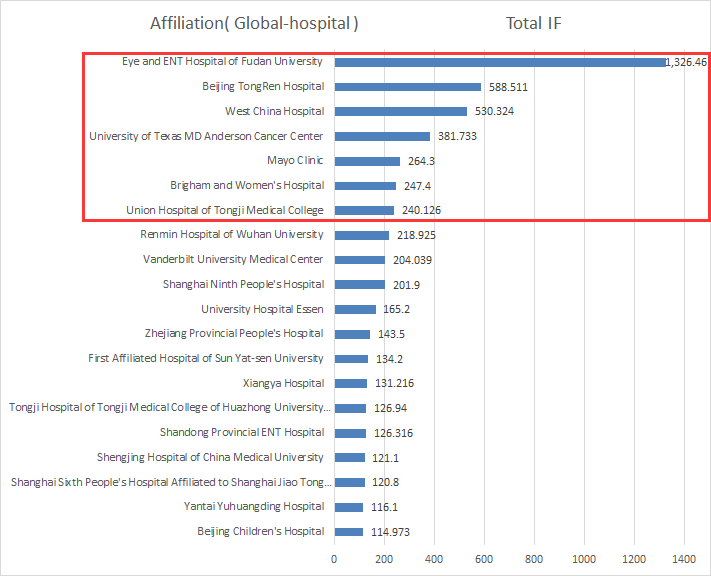The width and height of the screenshot is (711, 576).
Task: Click the West China Hospital label
Action: click(275, 111)
